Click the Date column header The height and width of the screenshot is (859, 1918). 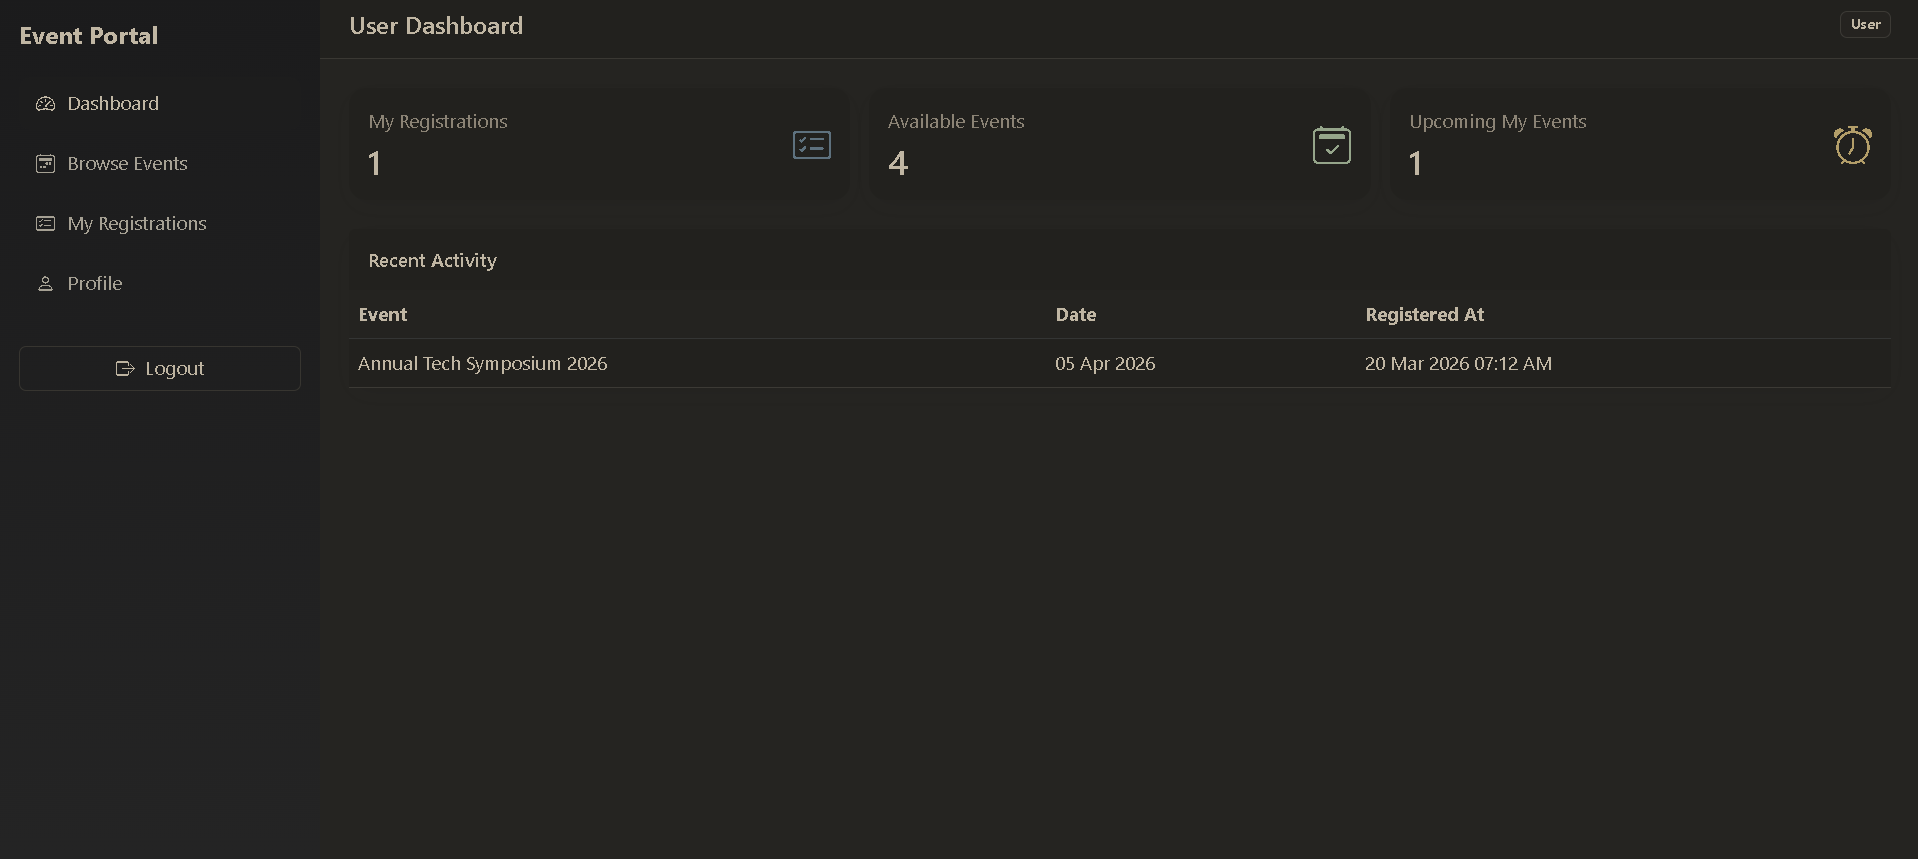tap(1076, 315)
